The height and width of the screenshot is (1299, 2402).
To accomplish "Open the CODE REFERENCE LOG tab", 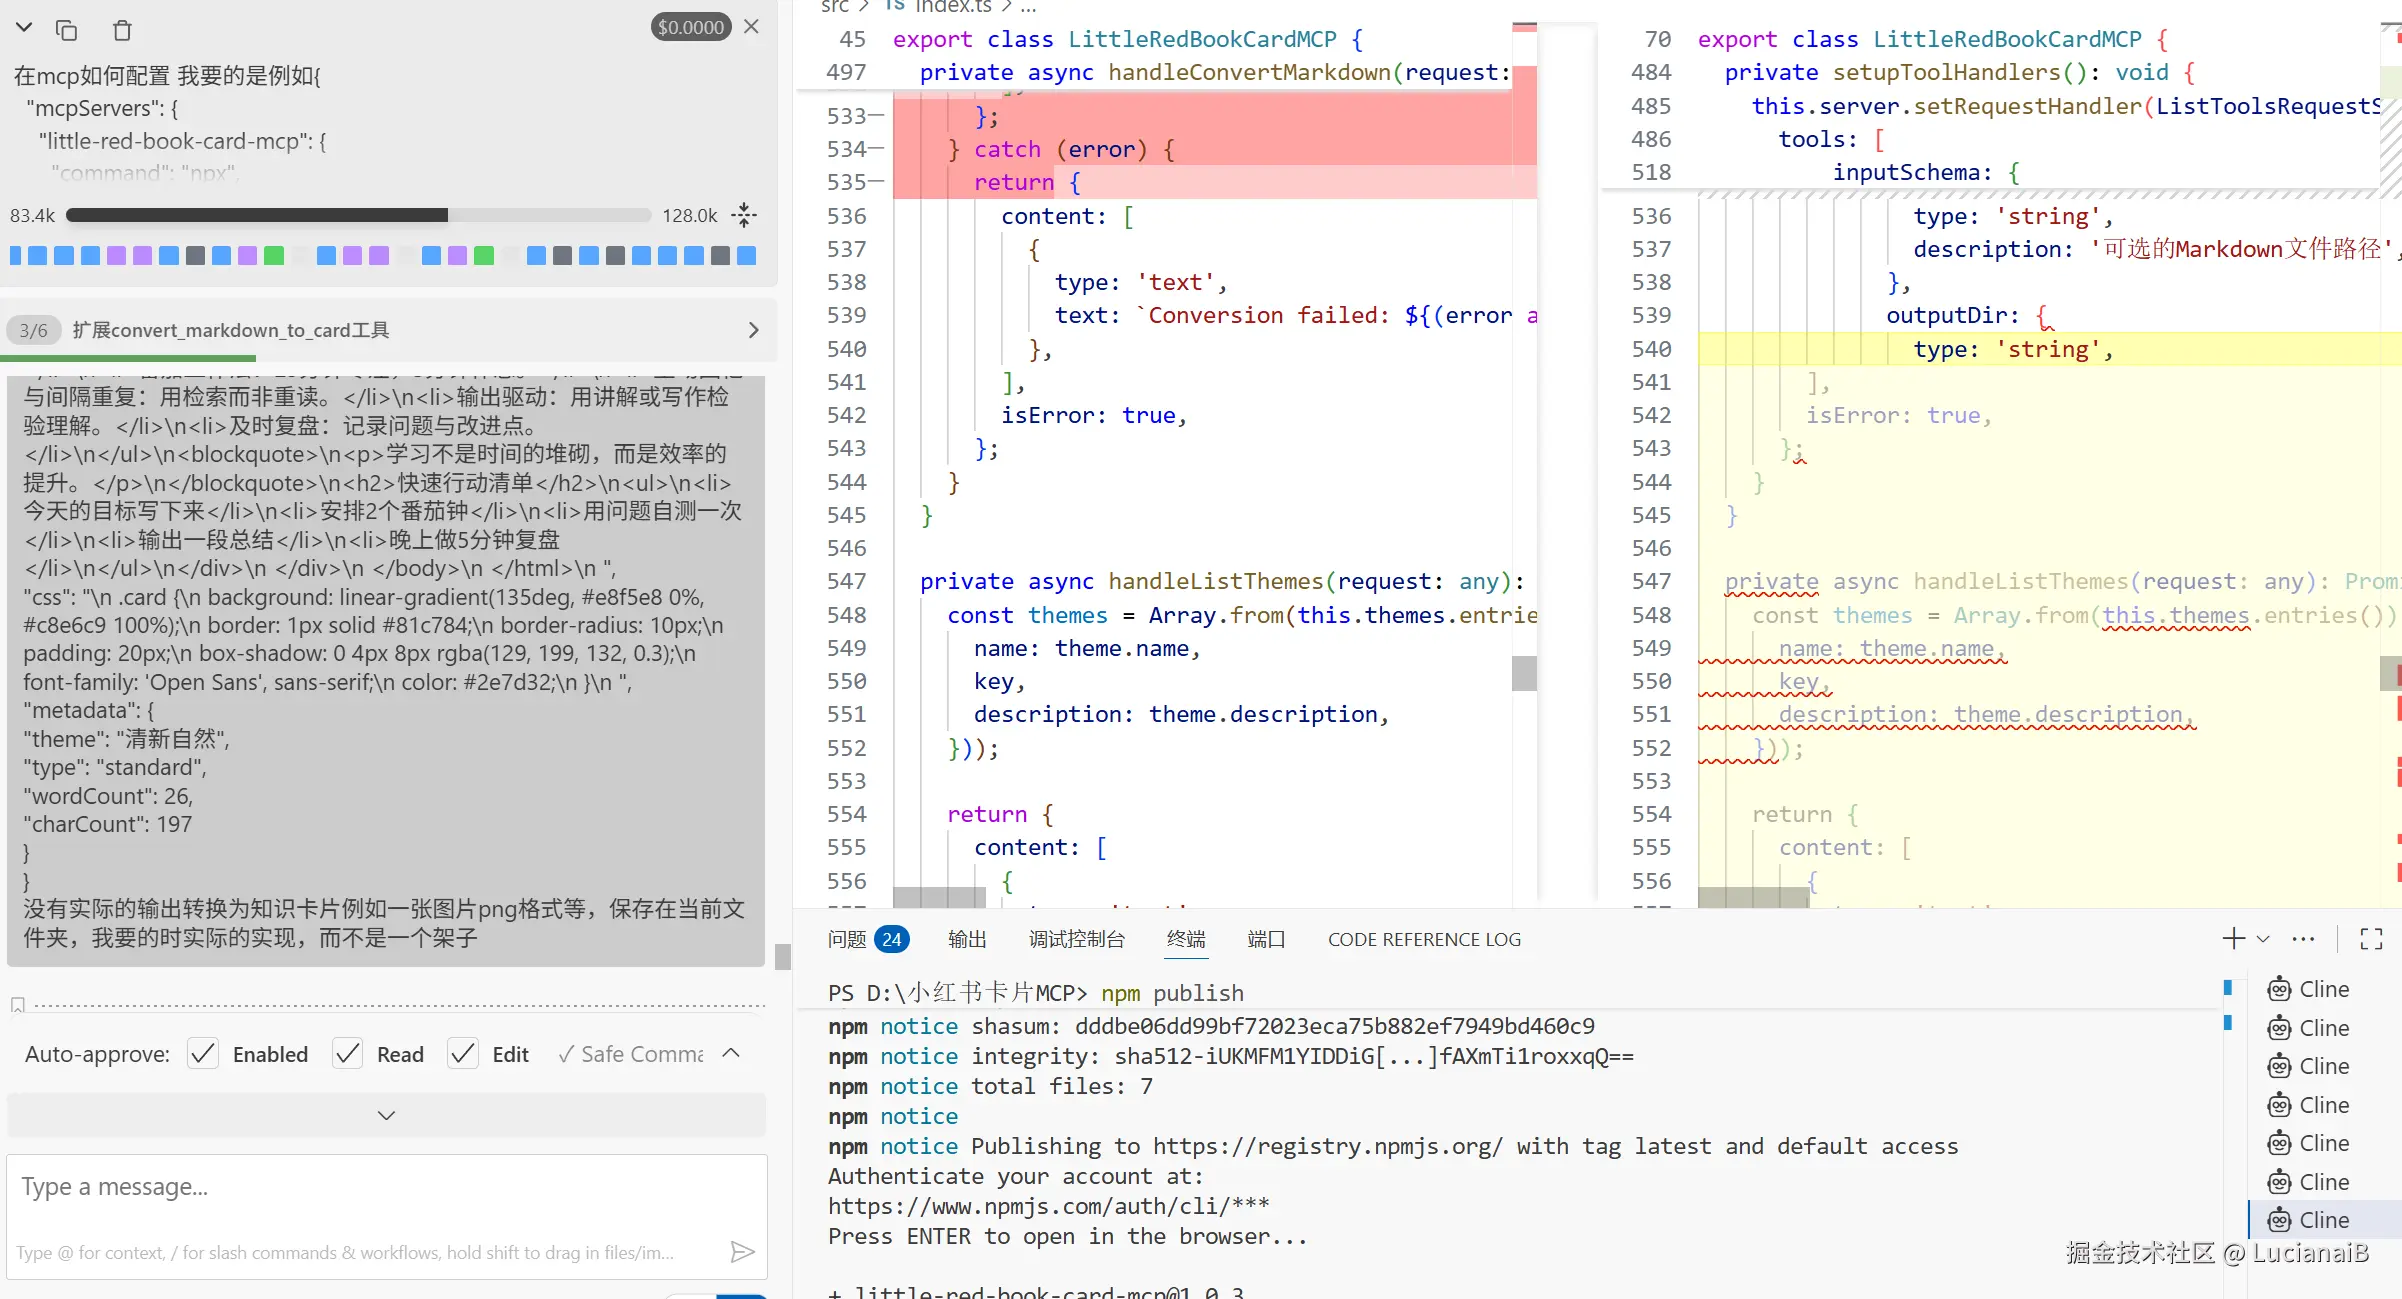I will [x=1424, y=939].
